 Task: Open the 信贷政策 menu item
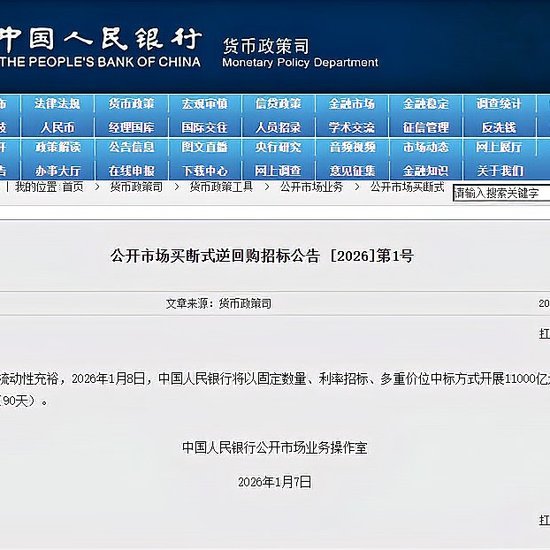pyautogui.click(x=278, y=104)
